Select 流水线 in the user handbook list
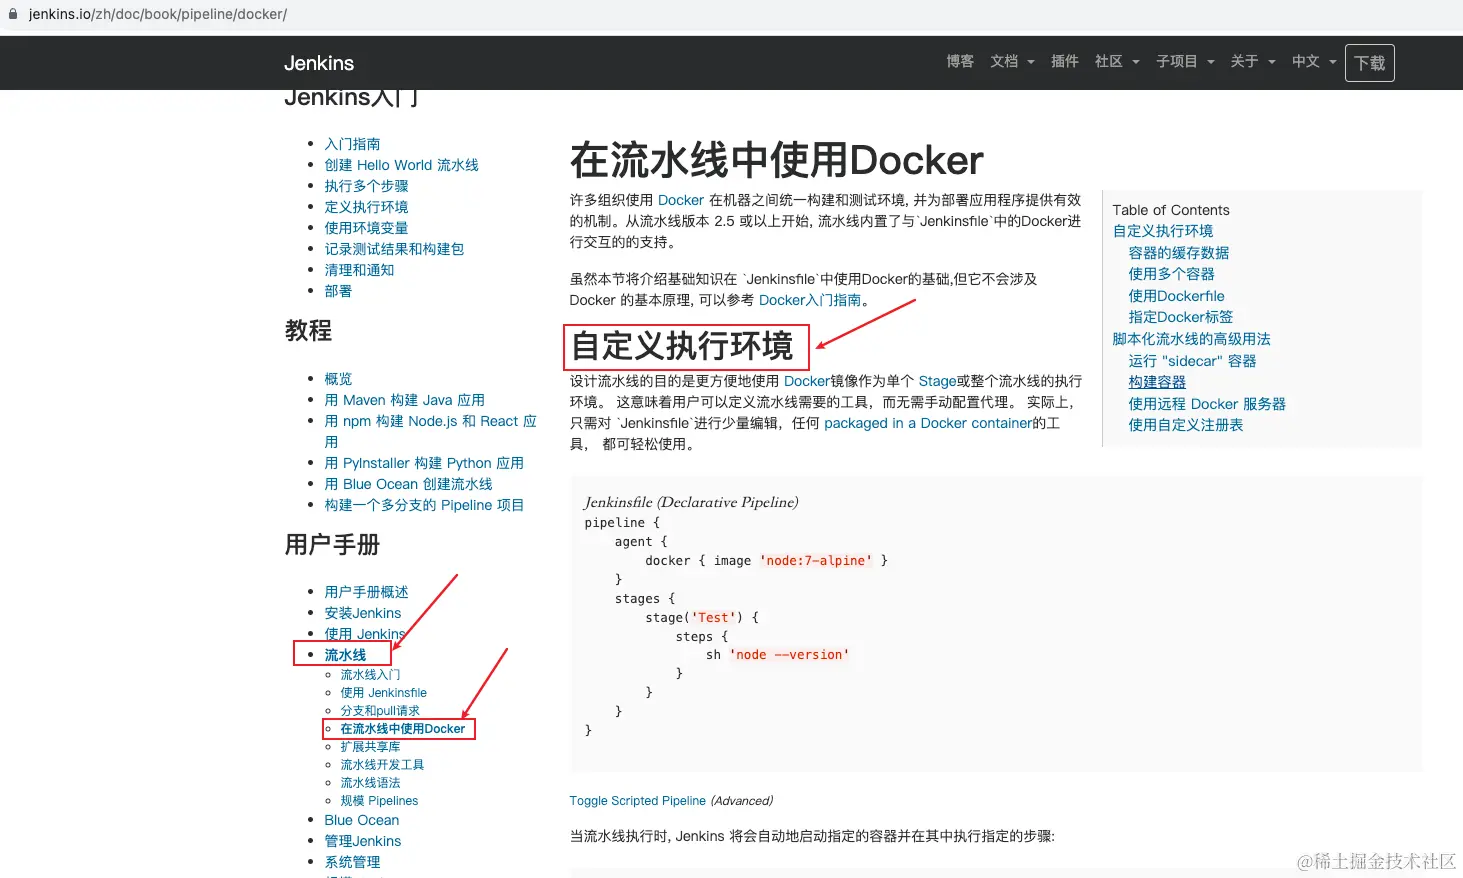This screenshot has width=1463, height=878. coord(345,655)
